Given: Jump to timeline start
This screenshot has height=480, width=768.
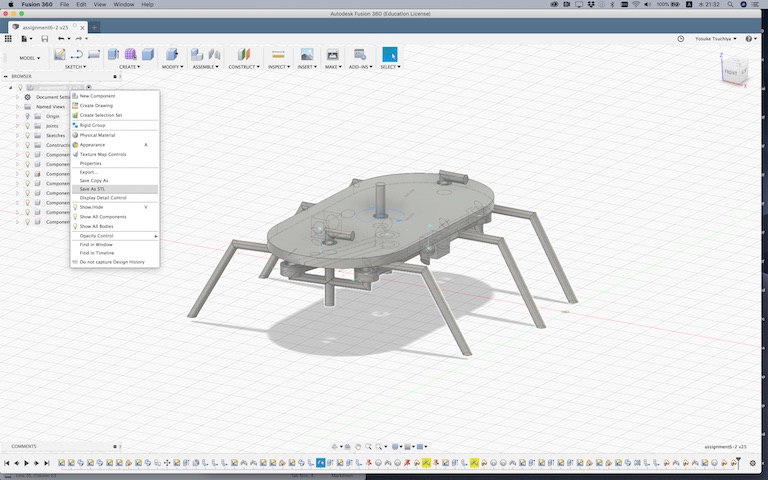Looking at the screenshot, I should tap(6, 463).
